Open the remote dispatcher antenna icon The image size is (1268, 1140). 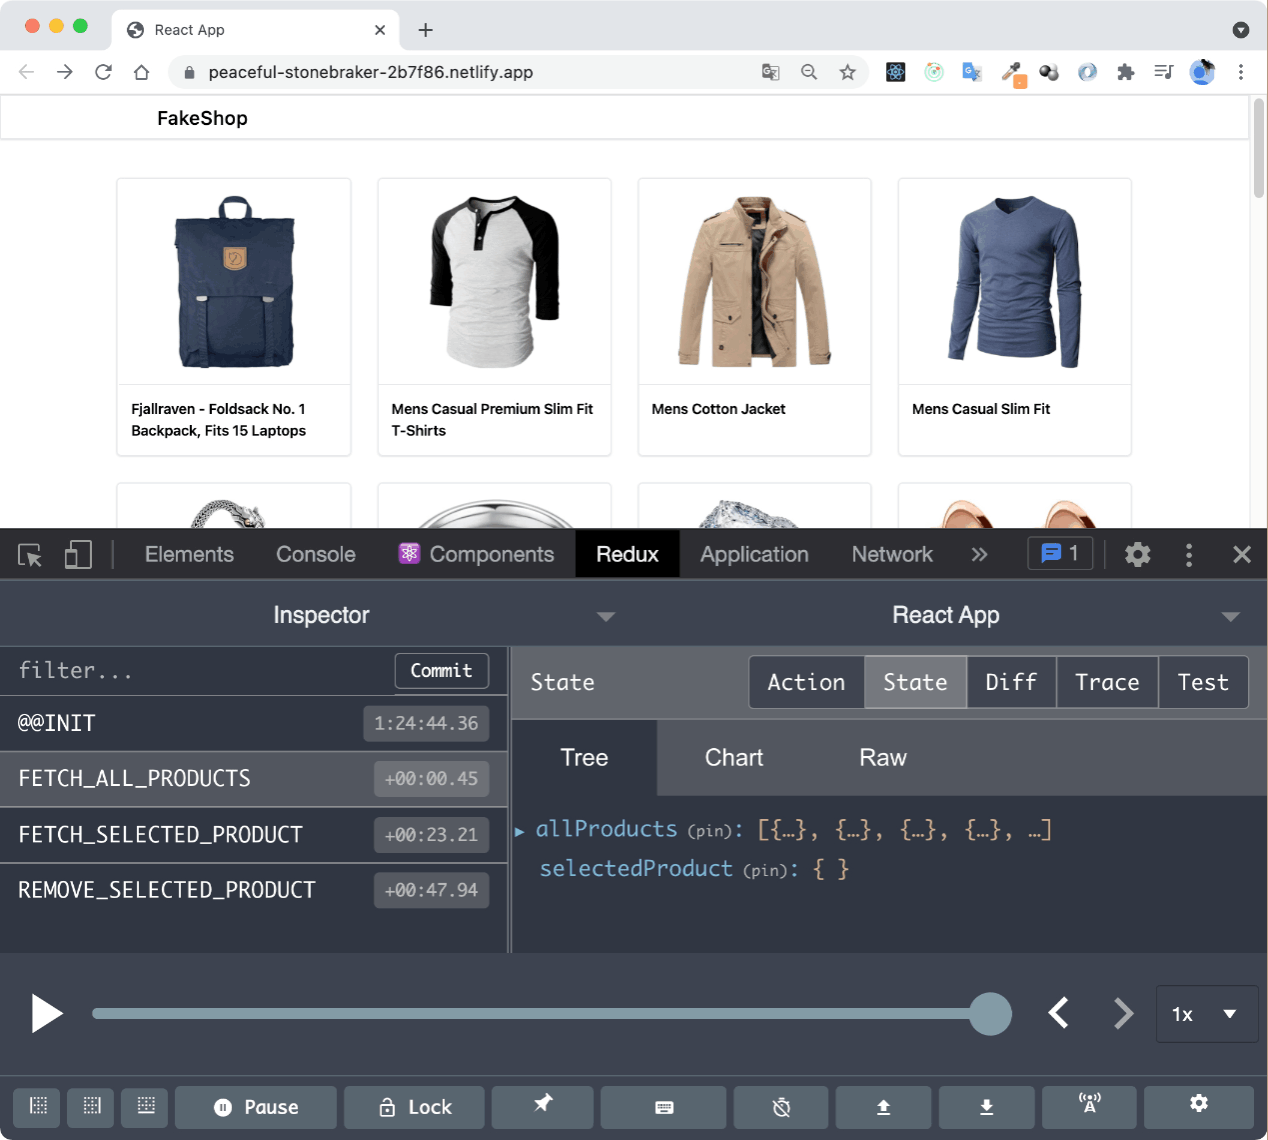1089,1107
